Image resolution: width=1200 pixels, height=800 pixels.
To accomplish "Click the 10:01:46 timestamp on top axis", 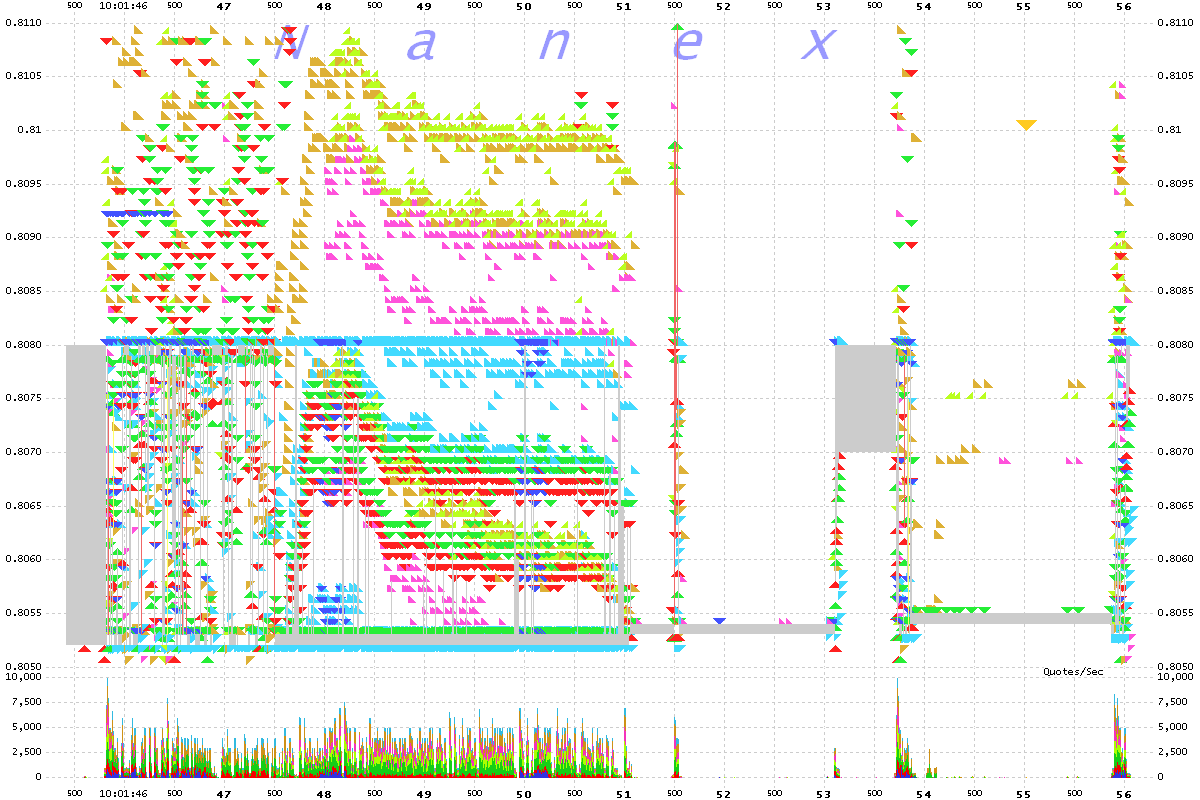I will tap(124, 6).
